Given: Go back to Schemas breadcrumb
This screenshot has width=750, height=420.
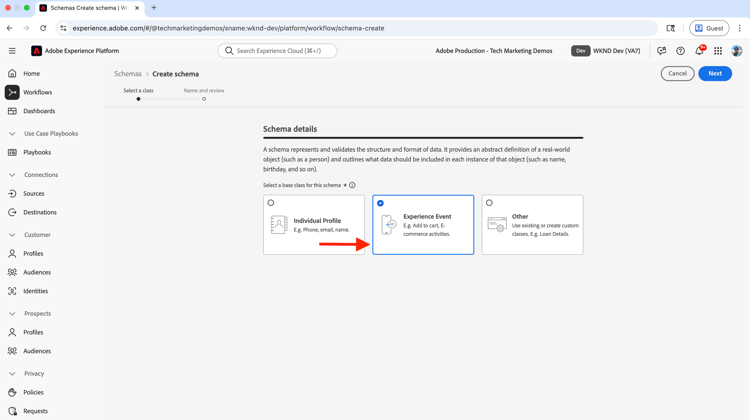Looking at the screenshot, I should 128,74.
